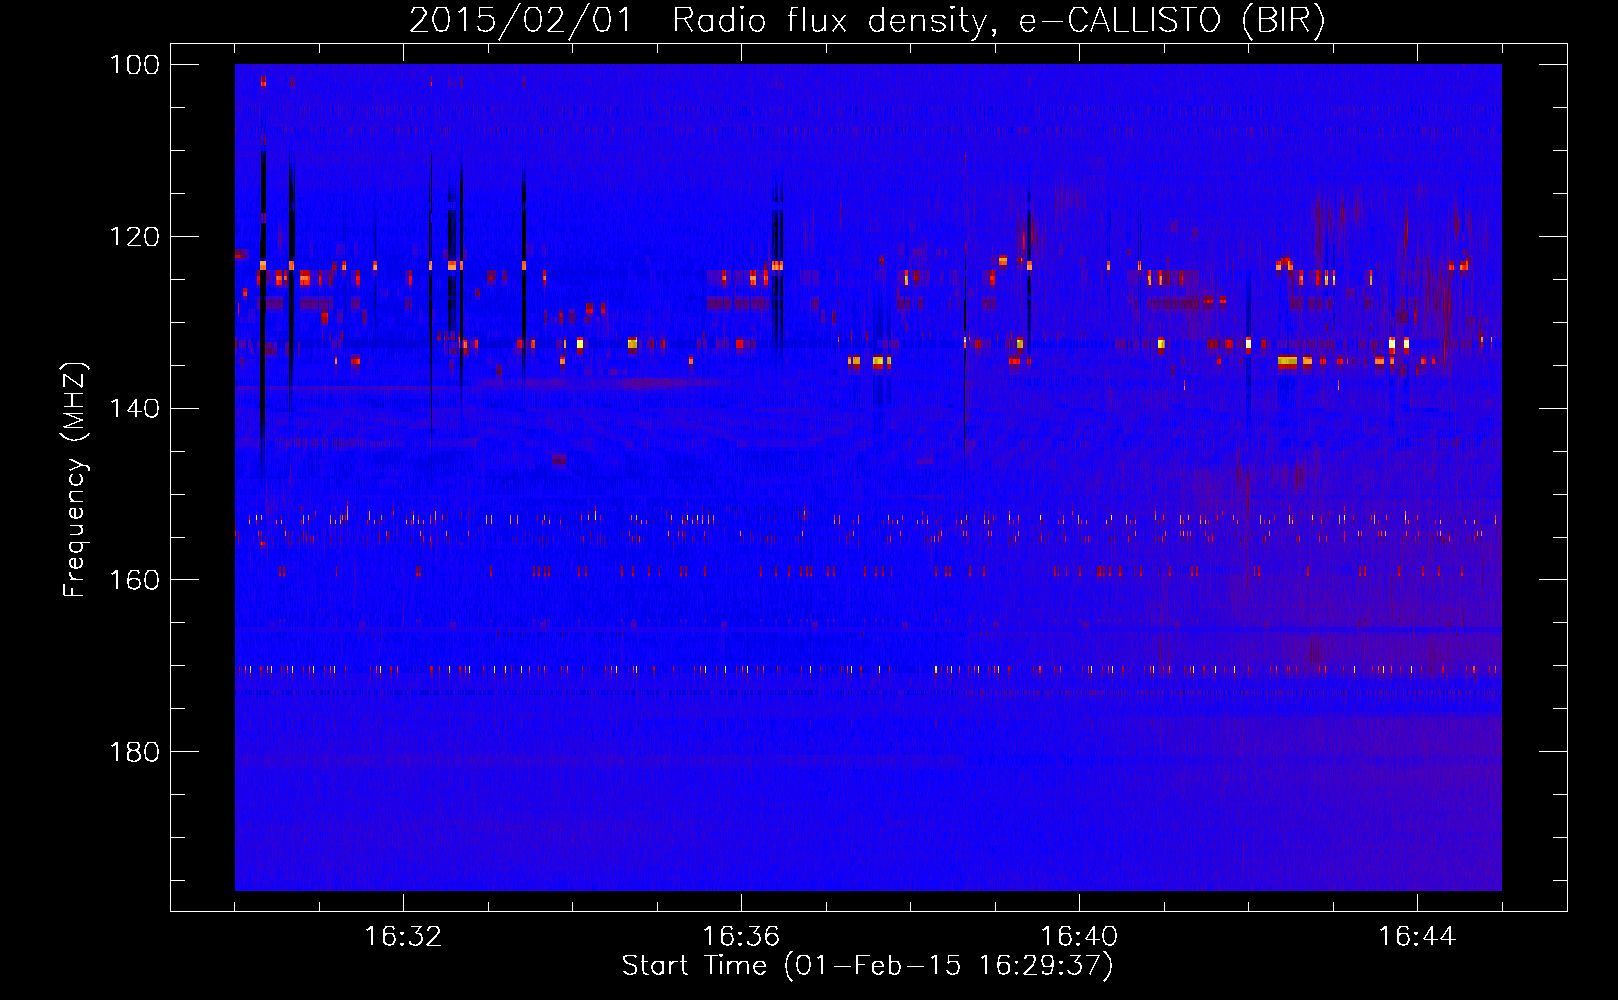This screenshot has height=1000, width=1618.
Task: Click the 160 frequency tick label
Action: point(135,580)
